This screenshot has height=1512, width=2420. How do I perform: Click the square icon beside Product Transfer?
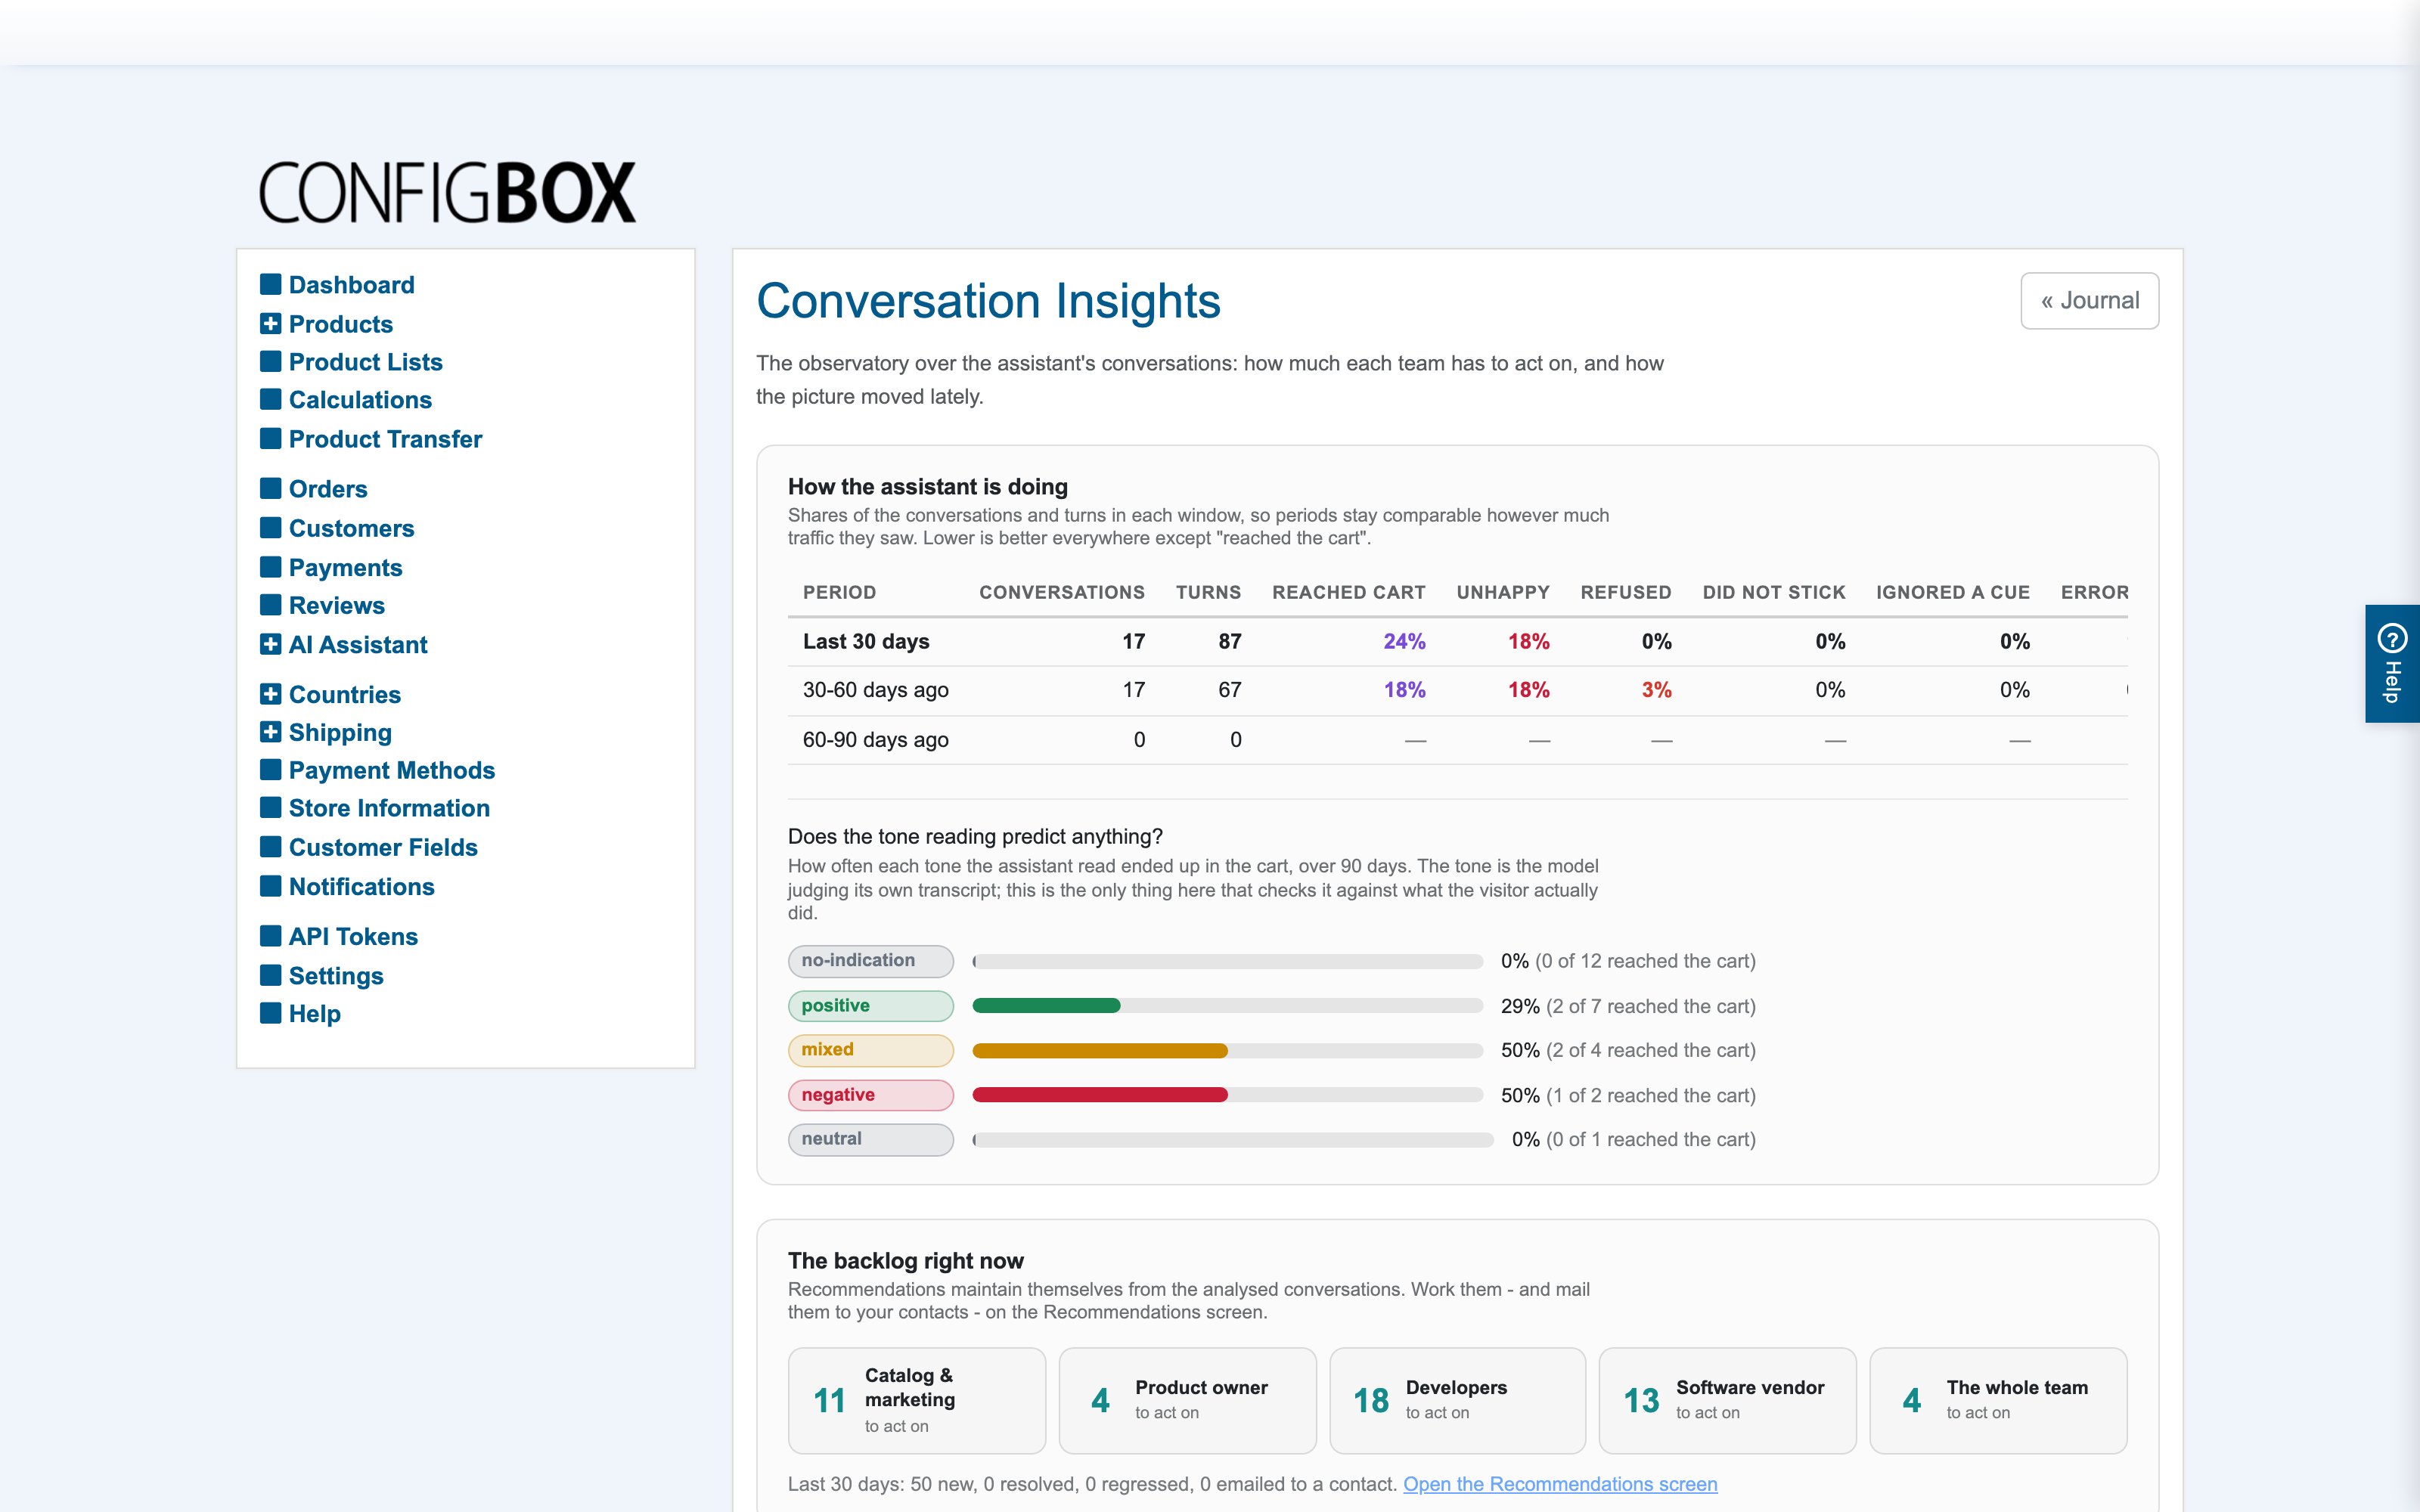[x=270, y=438]
